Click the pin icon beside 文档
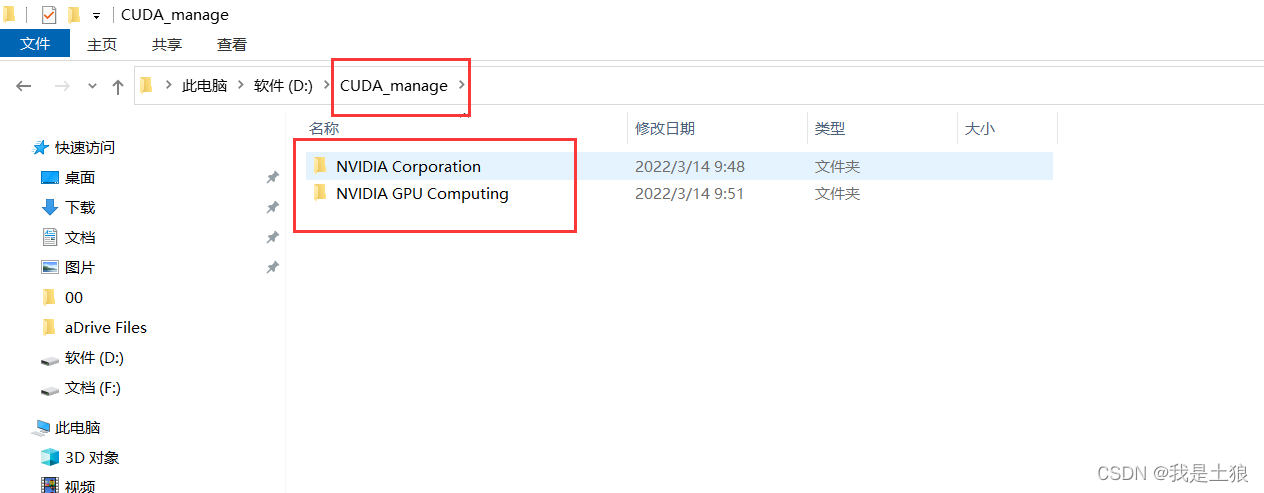 point(272,237)
